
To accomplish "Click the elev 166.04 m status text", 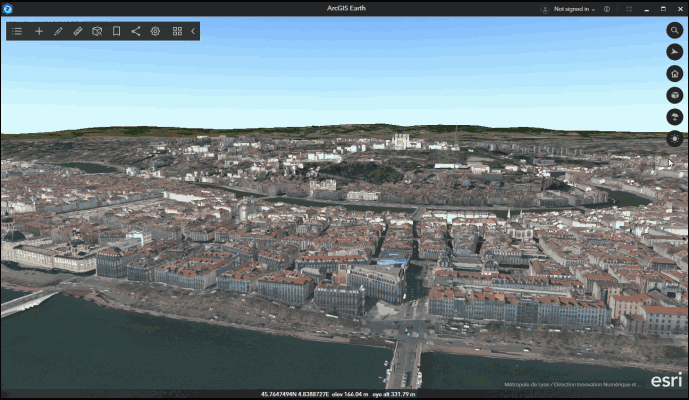I will point(350,394).
